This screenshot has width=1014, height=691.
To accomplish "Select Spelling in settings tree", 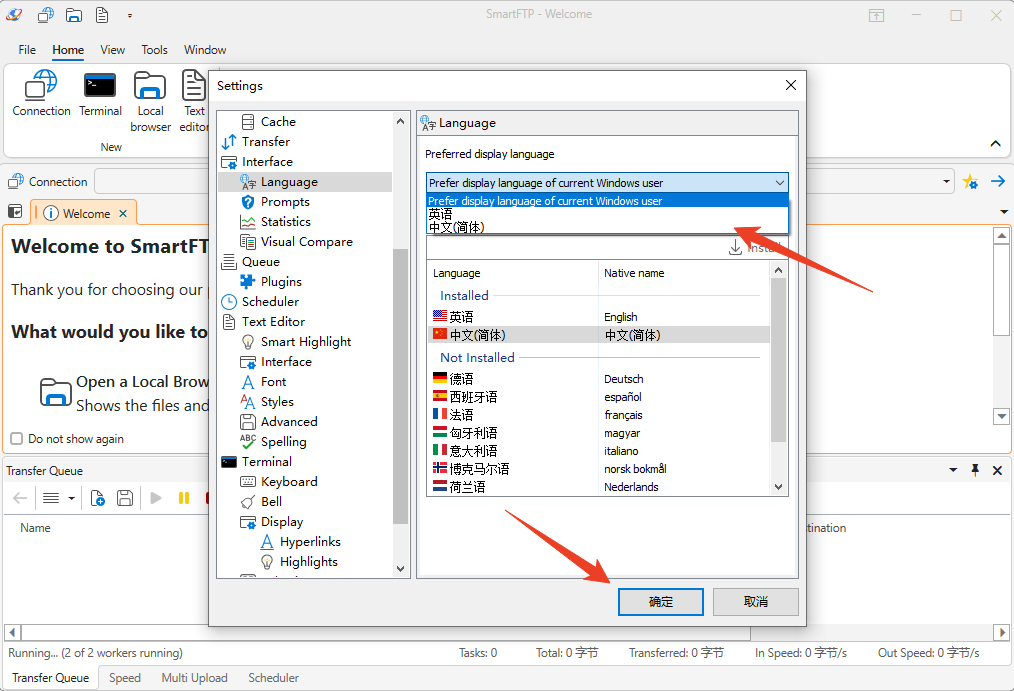I will coord(283,441).
